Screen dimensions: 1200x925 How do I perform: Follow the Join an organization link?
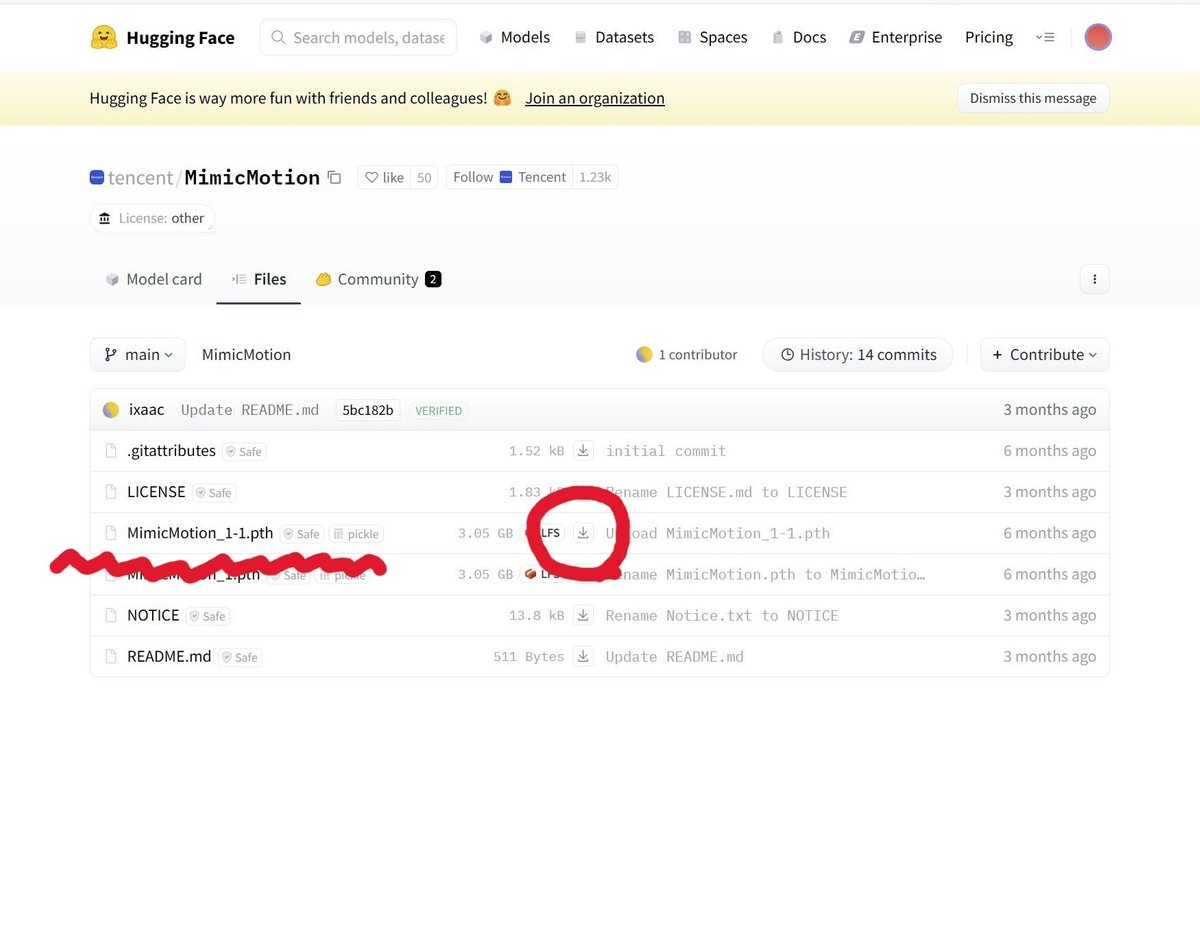point(595,98)
